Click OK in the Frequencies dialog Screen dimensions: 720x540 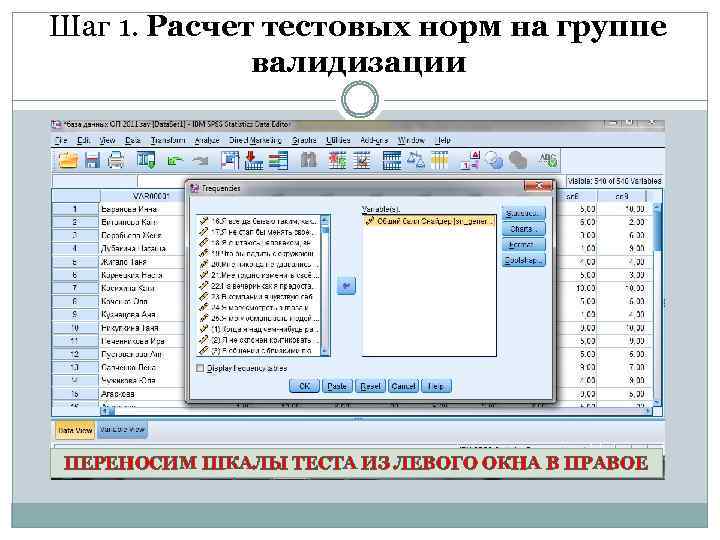[x=304, y=386]
